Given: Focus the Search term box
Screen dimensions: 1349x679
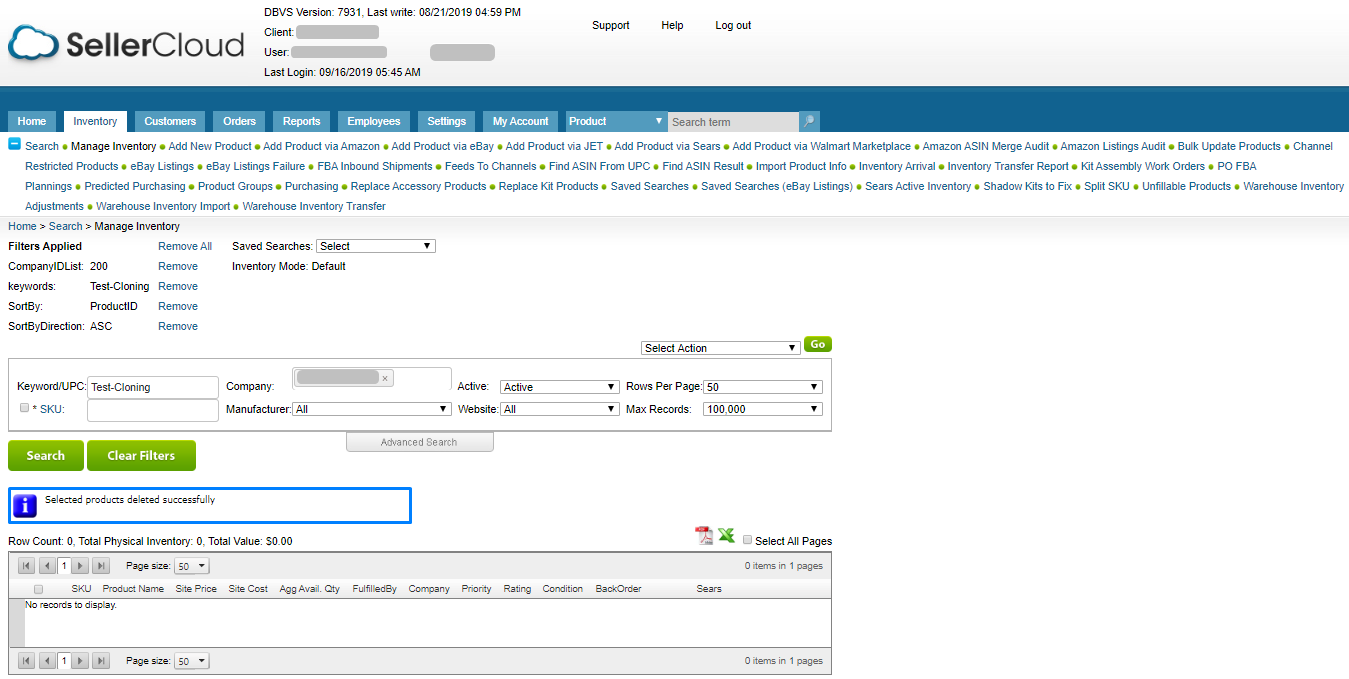Looking at the screenshot, I should click(x=734, y=122).
